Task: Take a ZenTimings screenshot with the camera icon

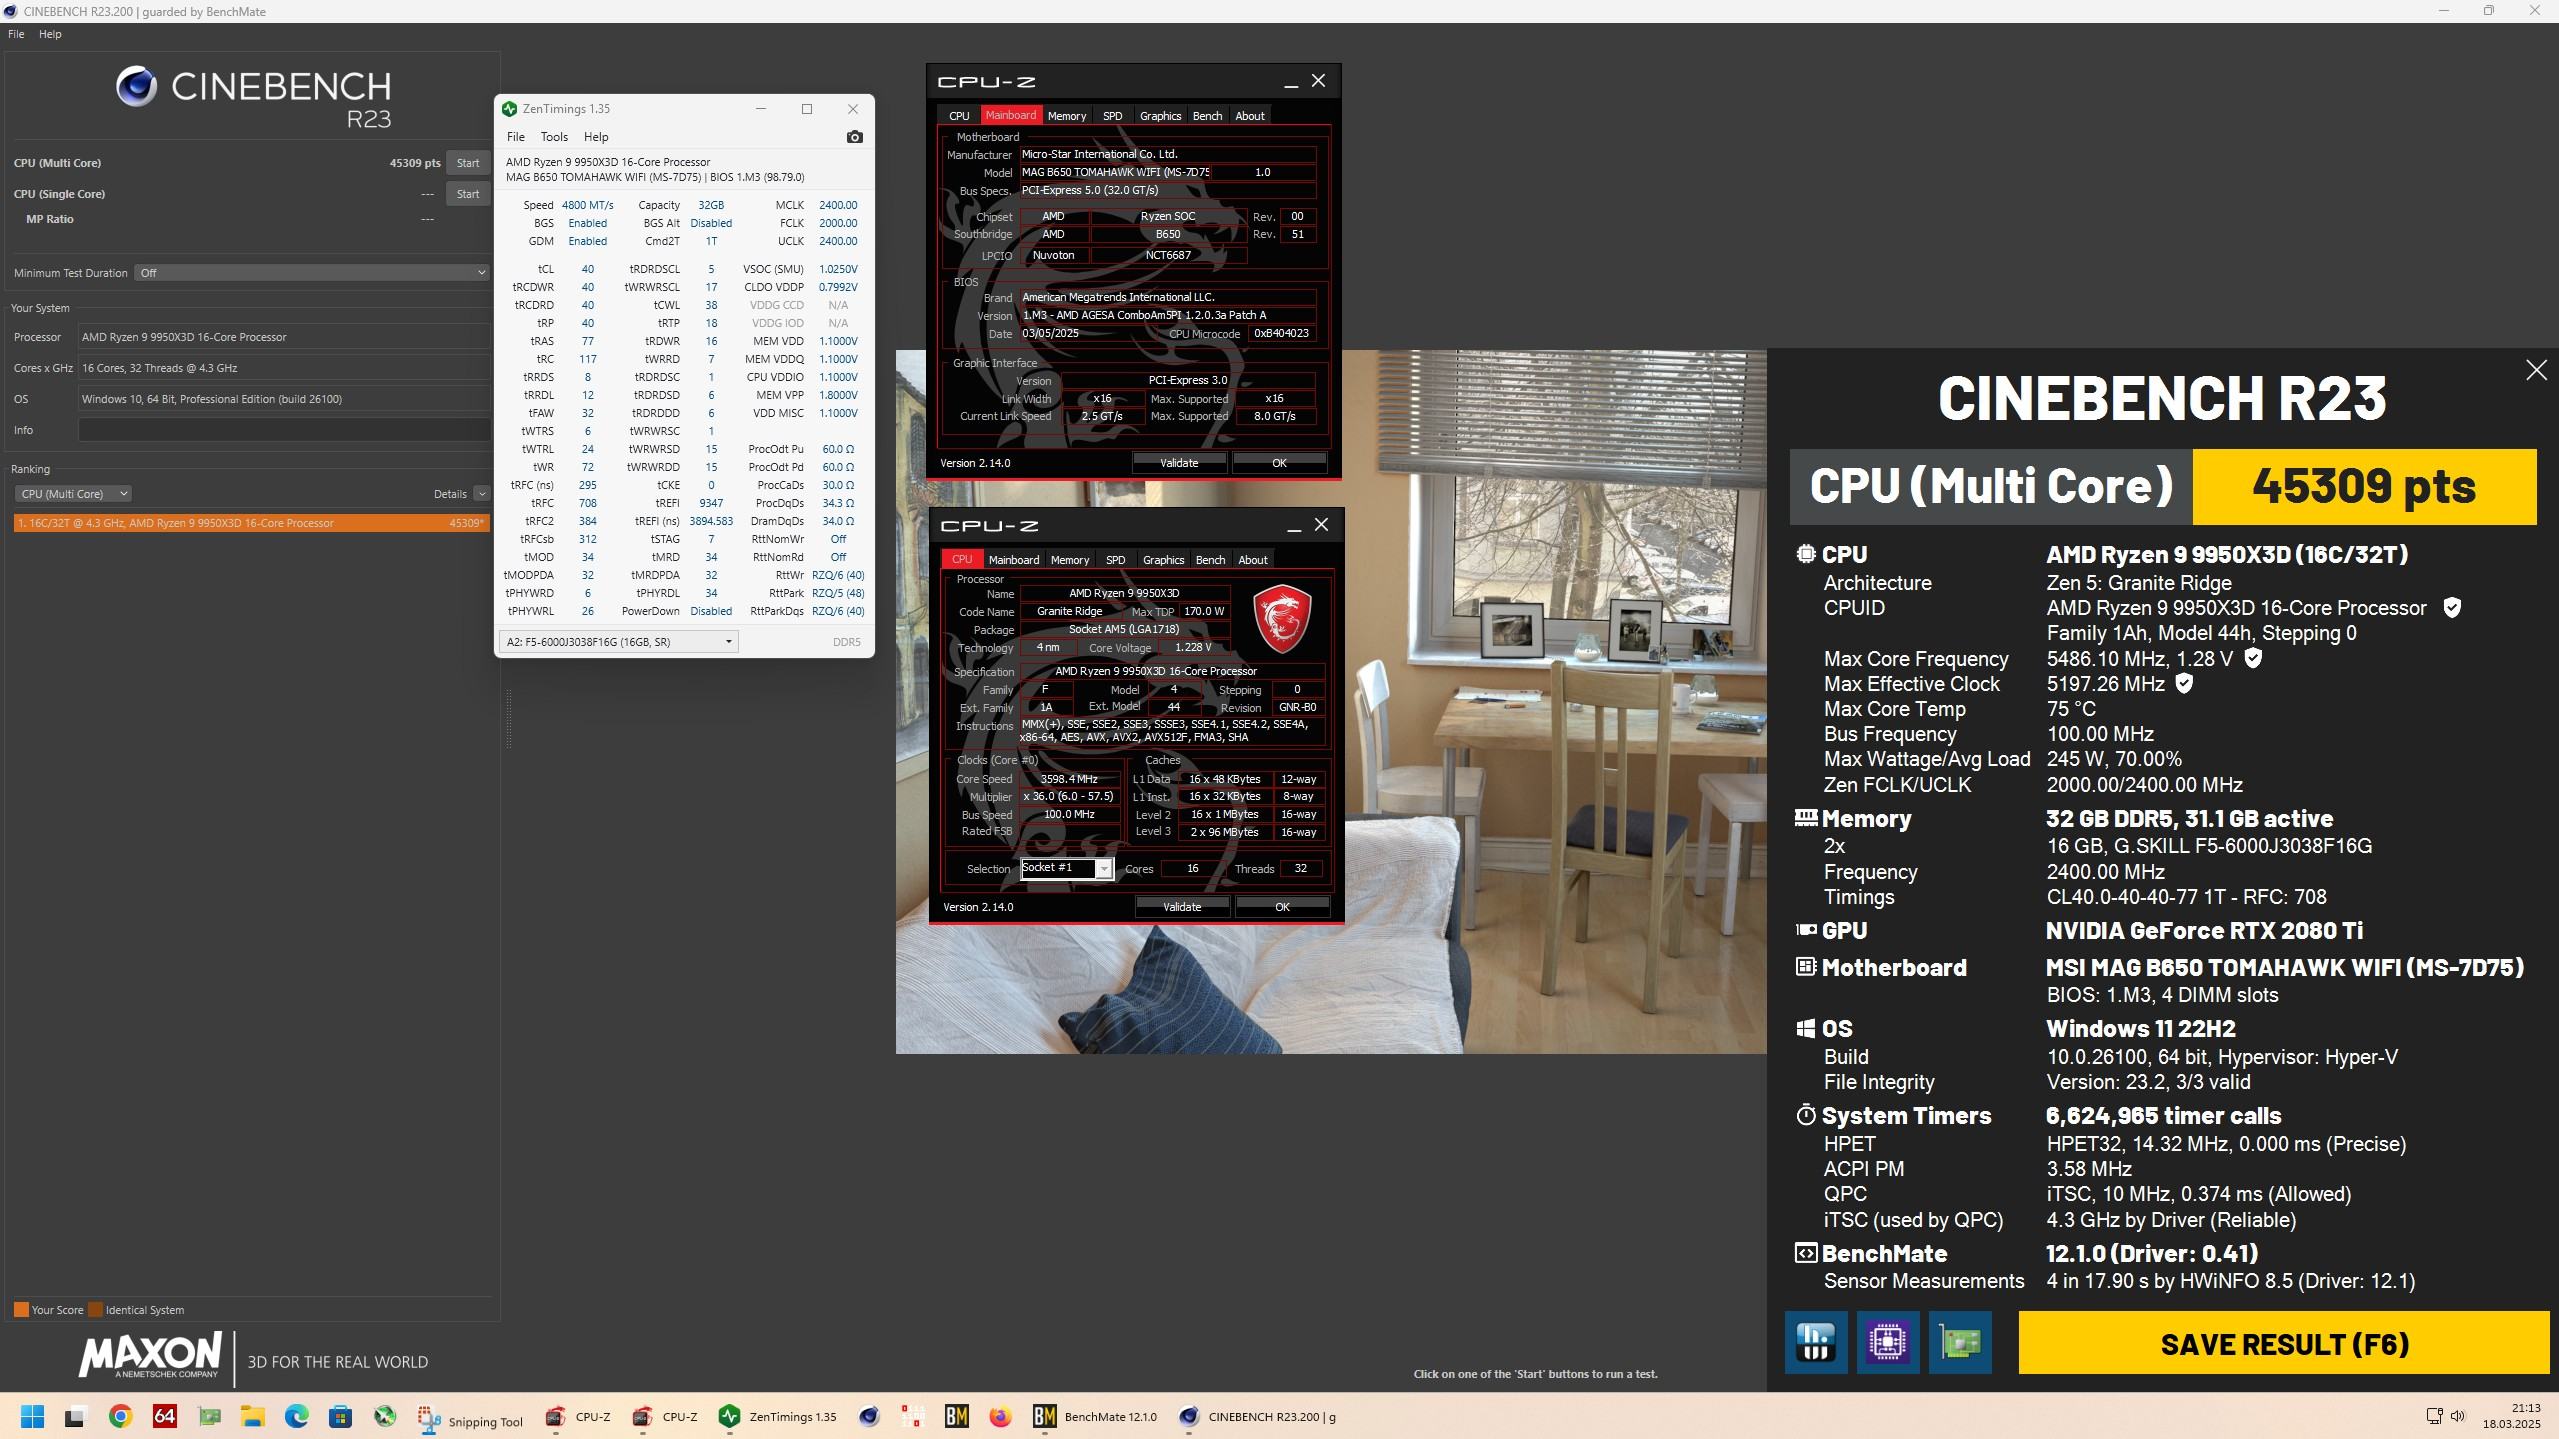Action: pos(854,137)
